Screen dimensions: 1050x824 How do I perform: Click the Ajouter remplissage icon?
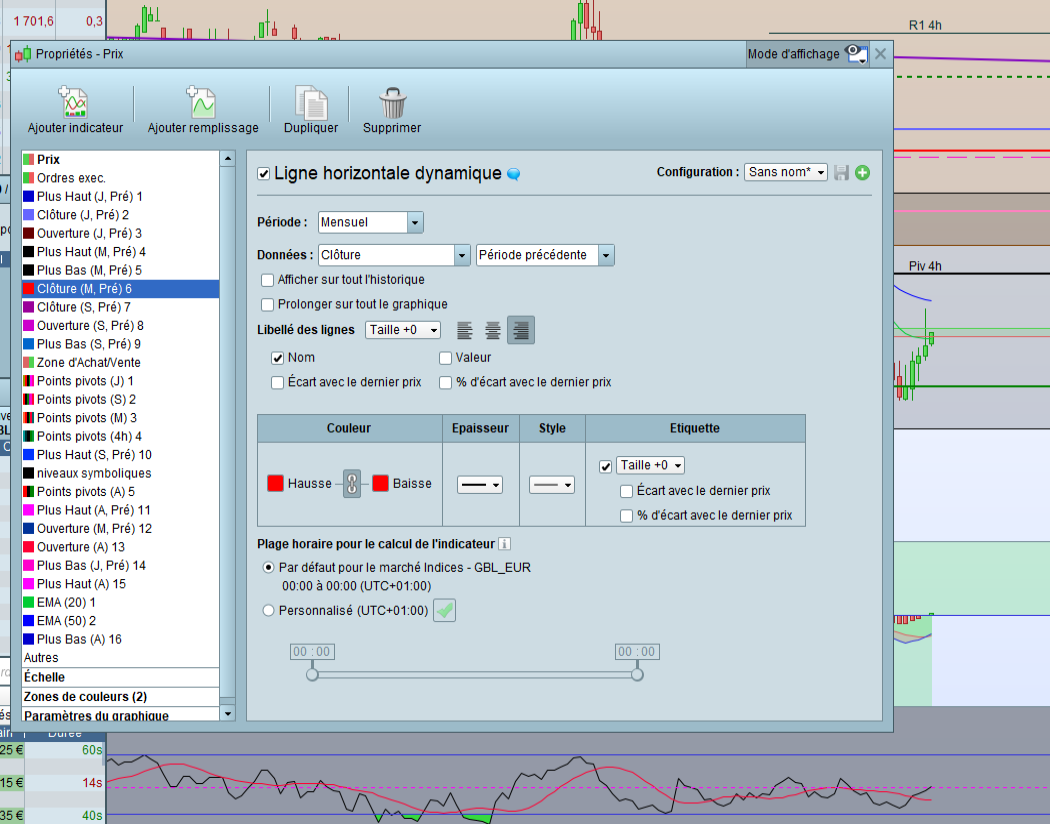(202, 103)
